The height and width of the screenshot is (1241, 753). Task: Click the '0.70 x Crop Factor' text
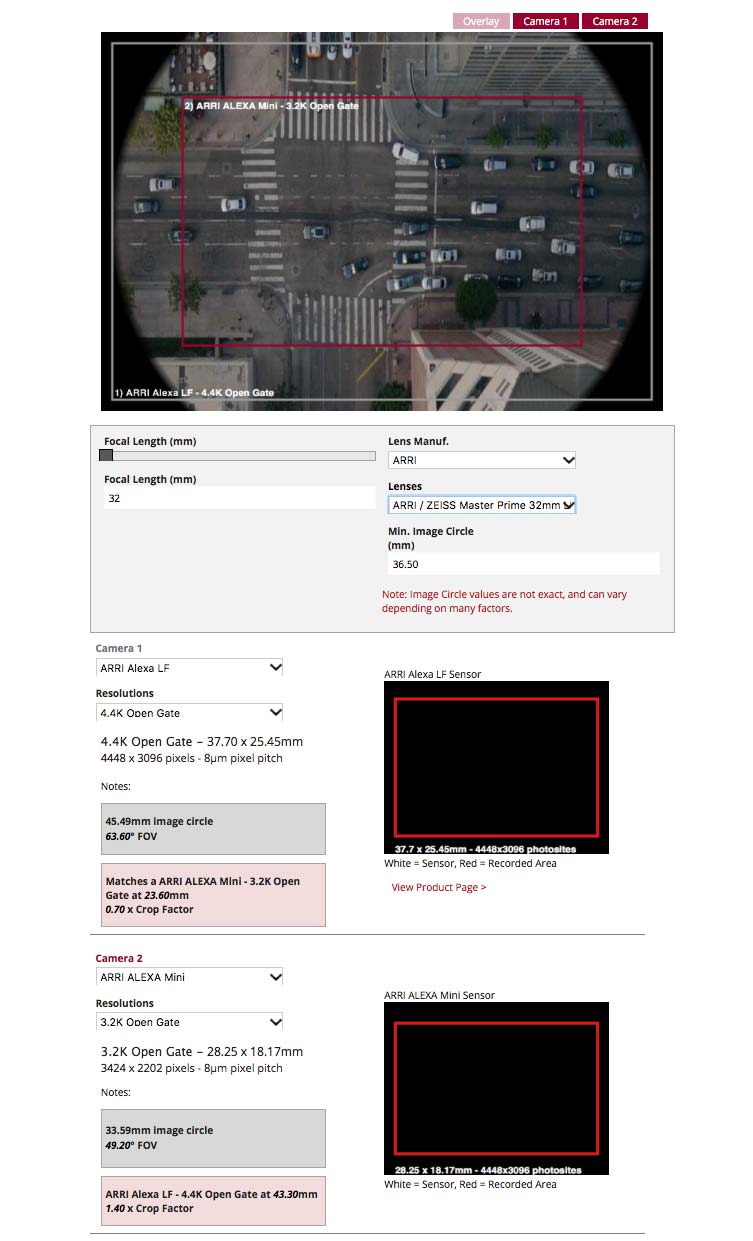[149, 909]
